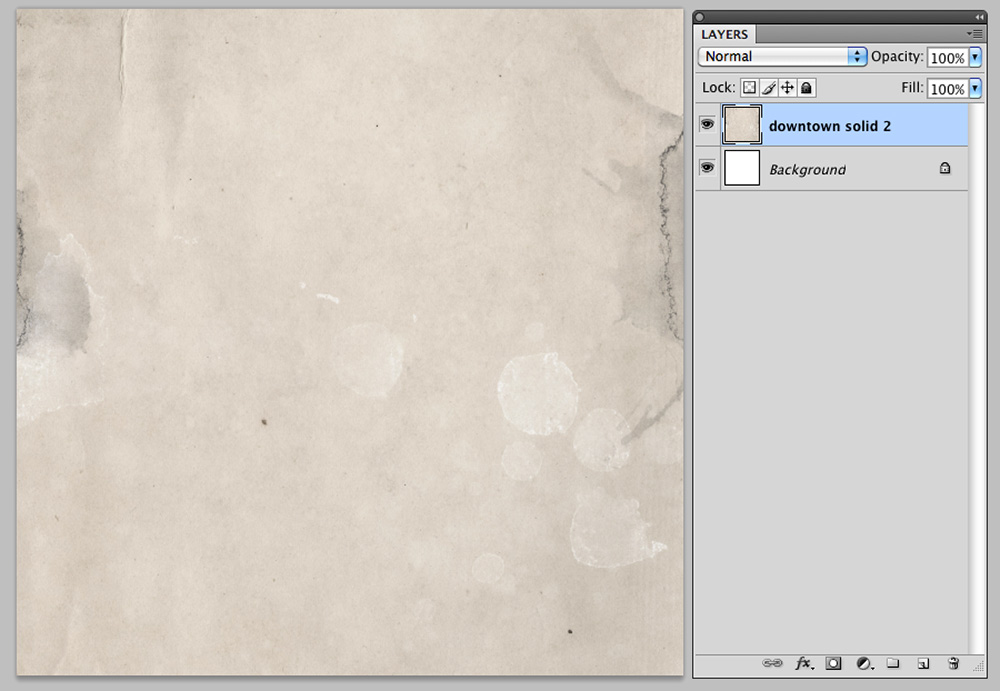Viewport: 1000px width, 691px height.
Task: Select the LAYERS tab
Action: click(x=724, y=34)
